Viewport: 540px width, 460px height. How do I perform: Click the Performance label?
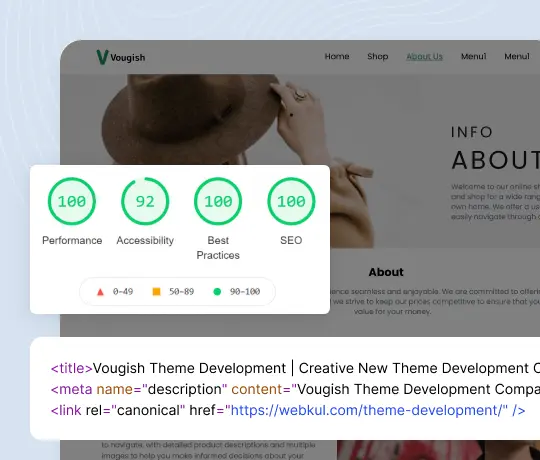tap(72, 240)
